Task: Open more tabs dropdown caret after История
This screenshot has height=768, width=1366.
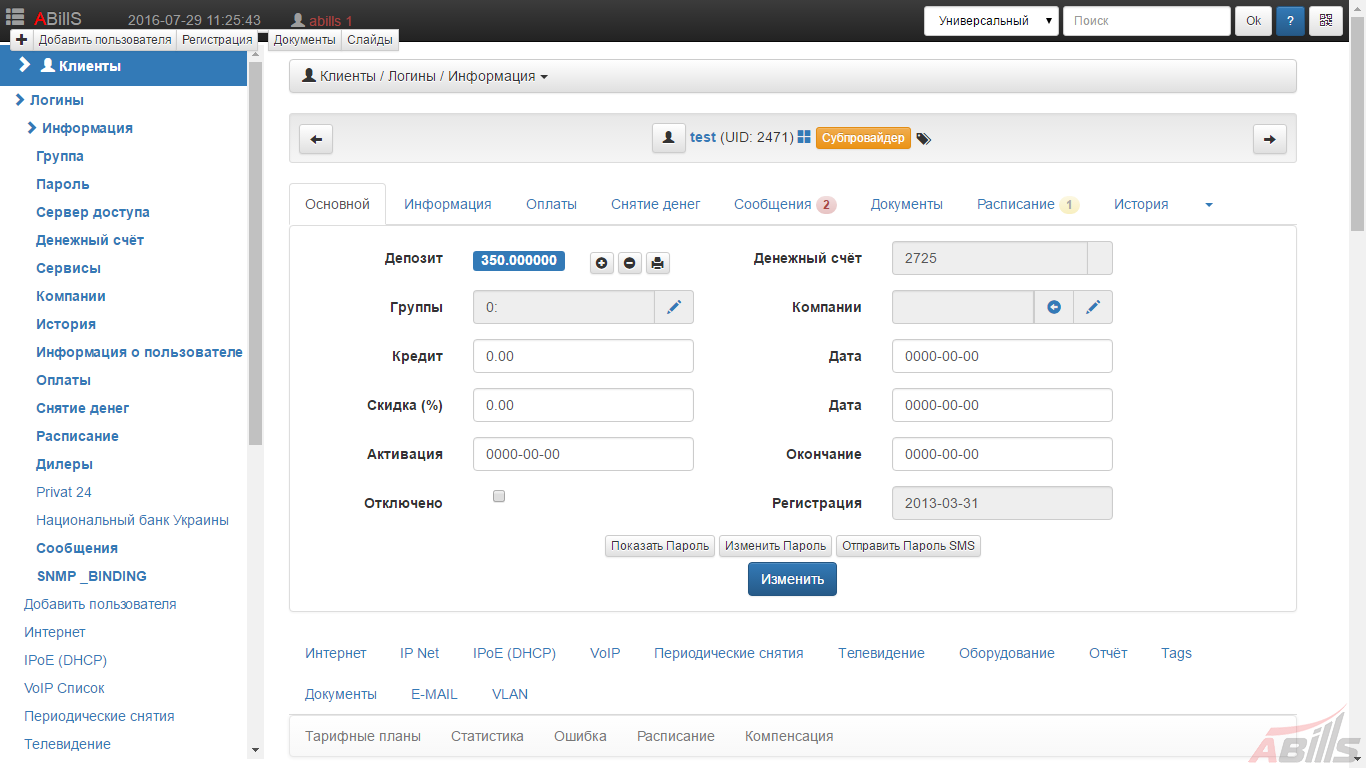Action: [1209, 204]
